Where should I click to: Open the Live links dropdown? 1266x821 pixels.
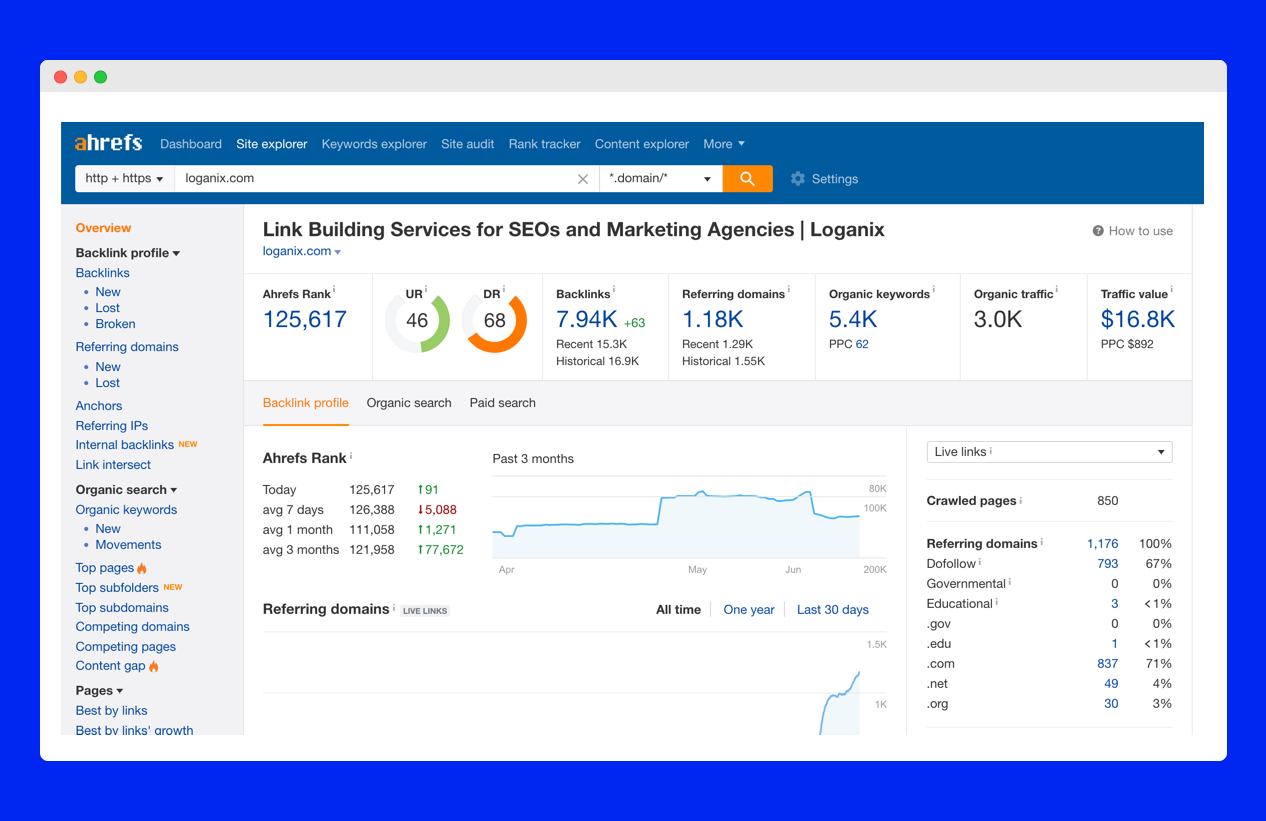[x=1049, y=452]
